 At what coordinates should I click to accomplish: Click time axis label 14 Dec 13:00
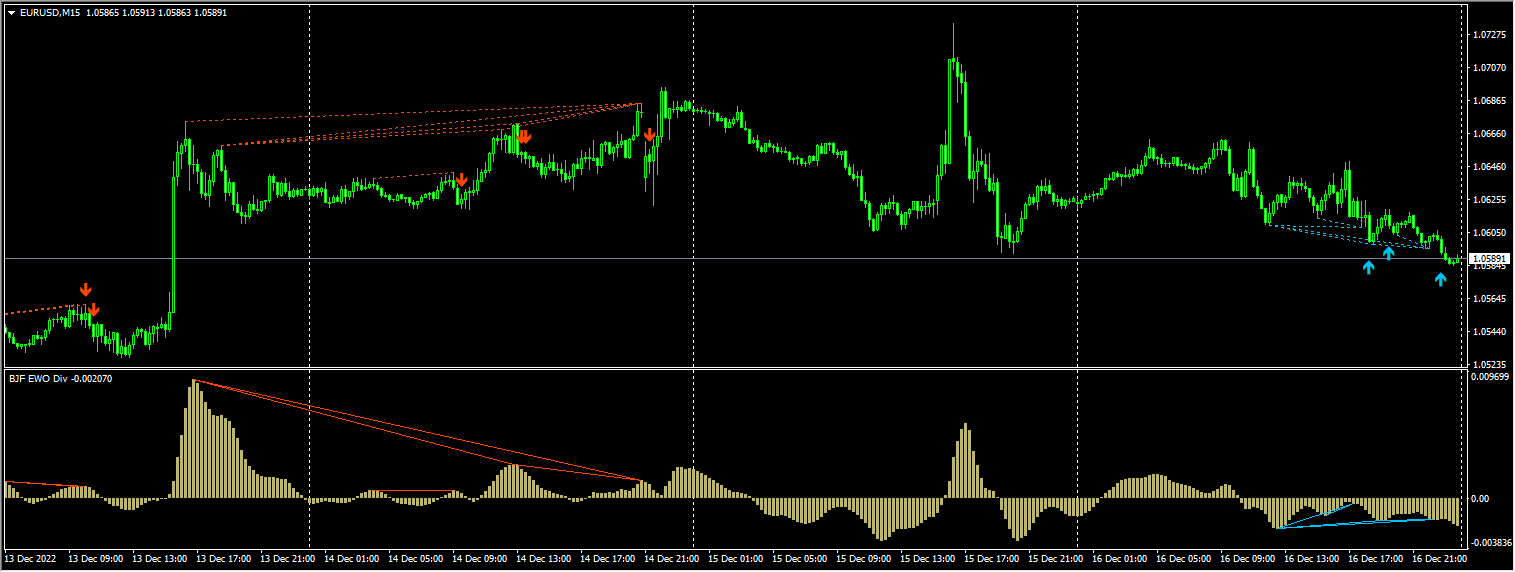544,558
